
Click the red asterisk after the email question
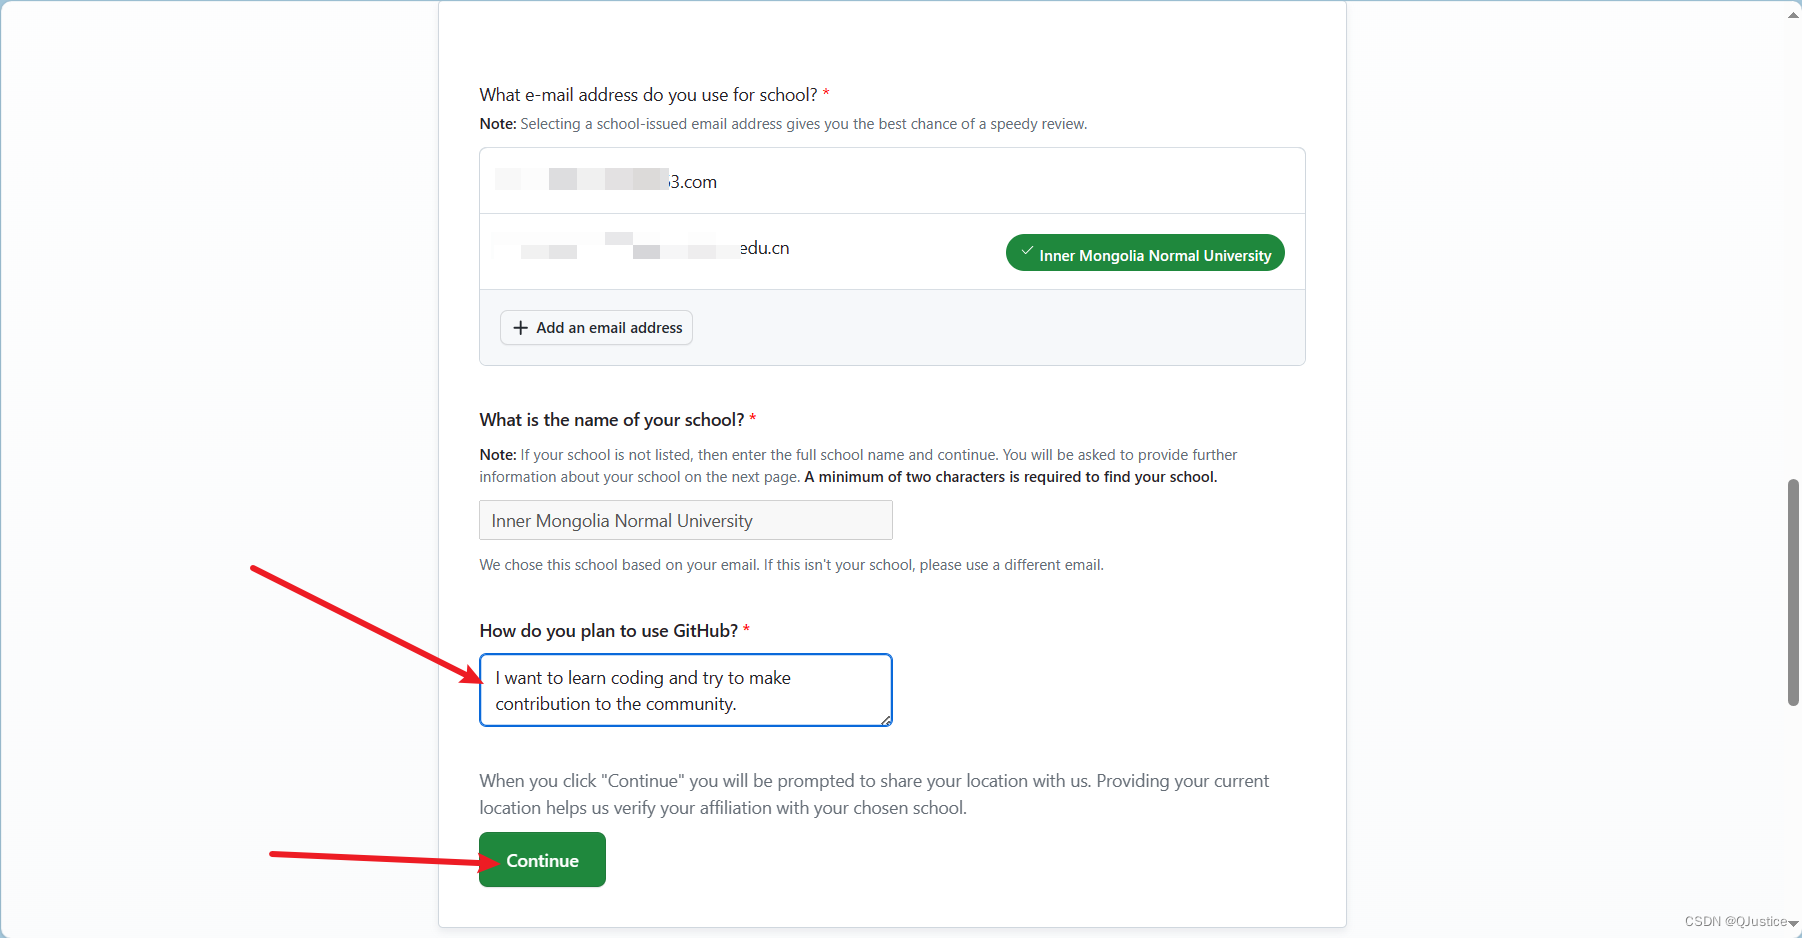click(826, 93)
